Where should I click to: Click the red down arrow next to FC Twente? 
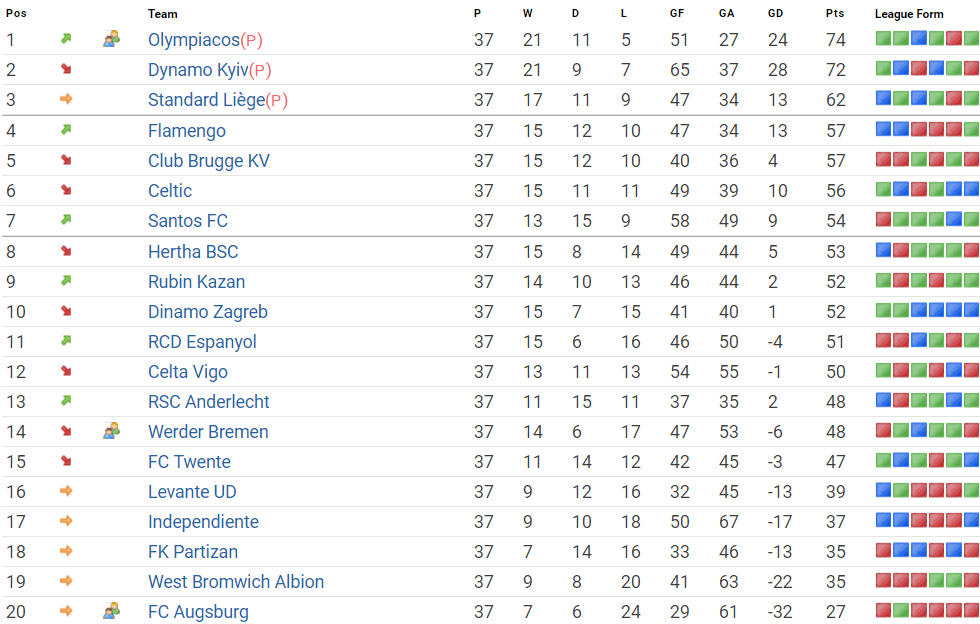[x=66, y=461]
